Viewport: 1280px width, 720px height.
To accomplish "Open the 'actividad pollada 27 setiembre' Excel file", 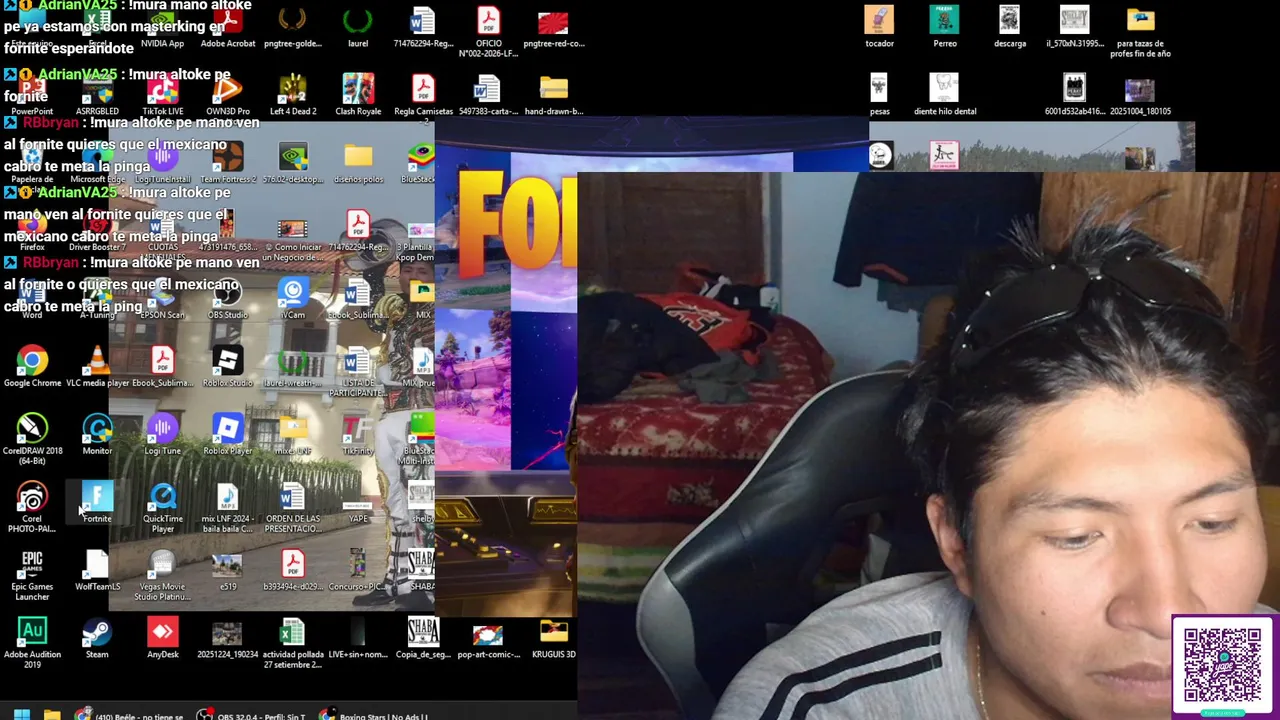I will click(x=292, y=644).
